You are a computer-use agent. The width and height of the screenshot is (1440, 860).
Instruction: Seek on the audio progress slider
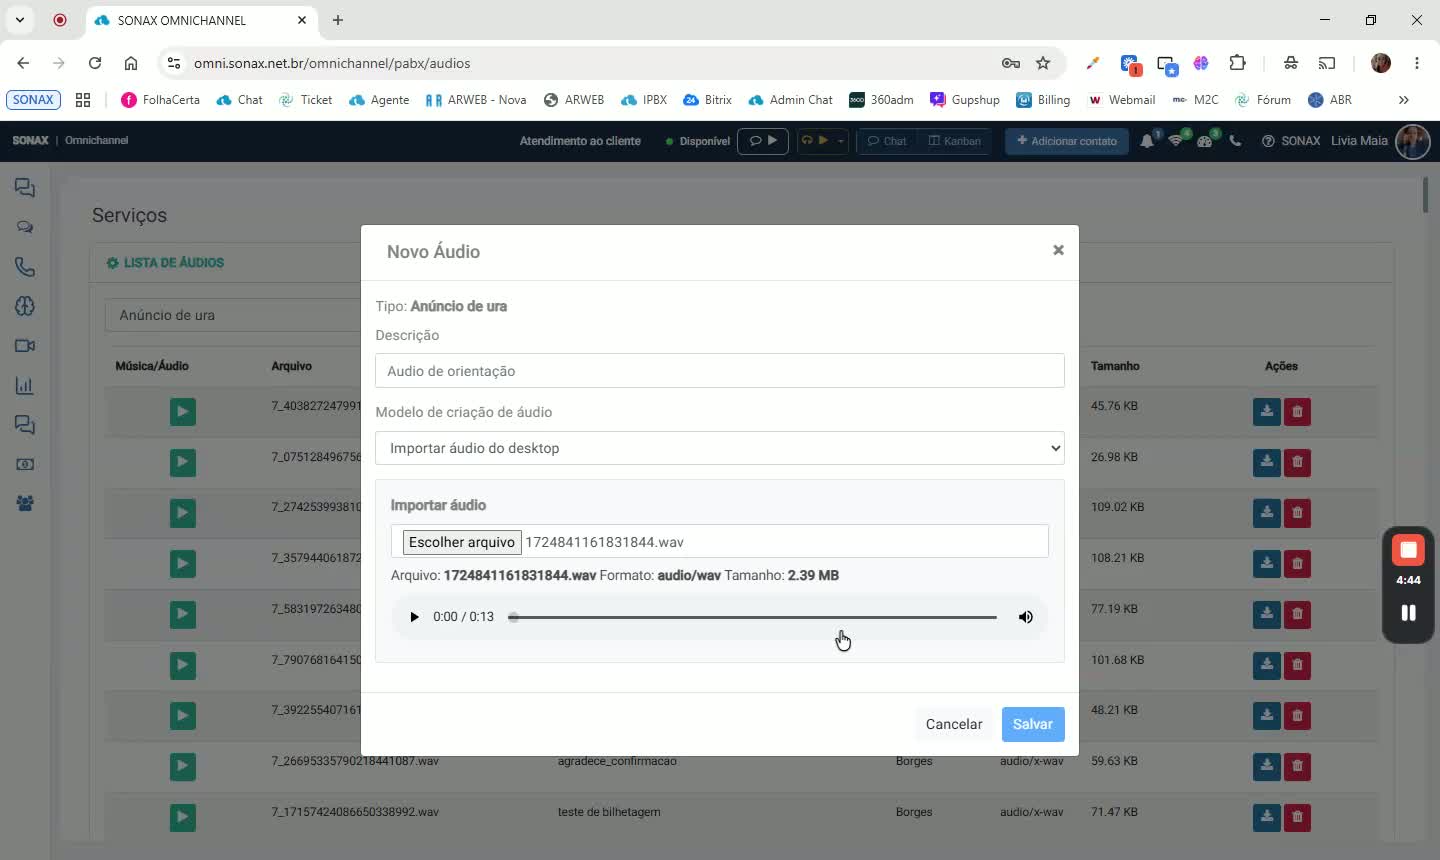(754, 617)
